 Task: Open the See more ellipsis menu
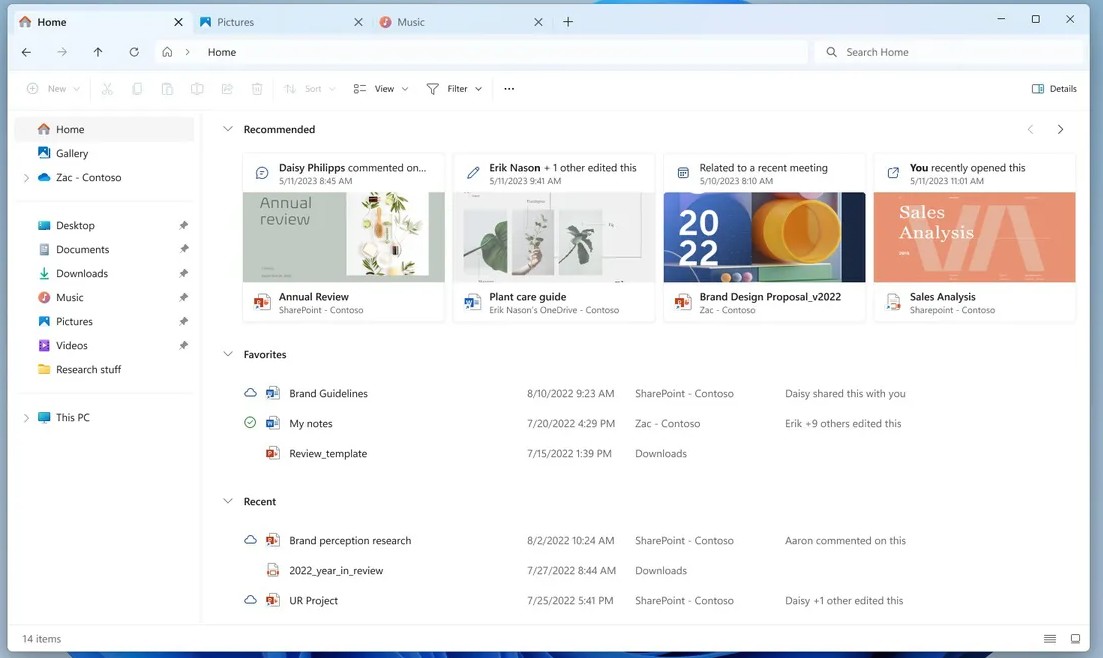(x=509, y=89)
